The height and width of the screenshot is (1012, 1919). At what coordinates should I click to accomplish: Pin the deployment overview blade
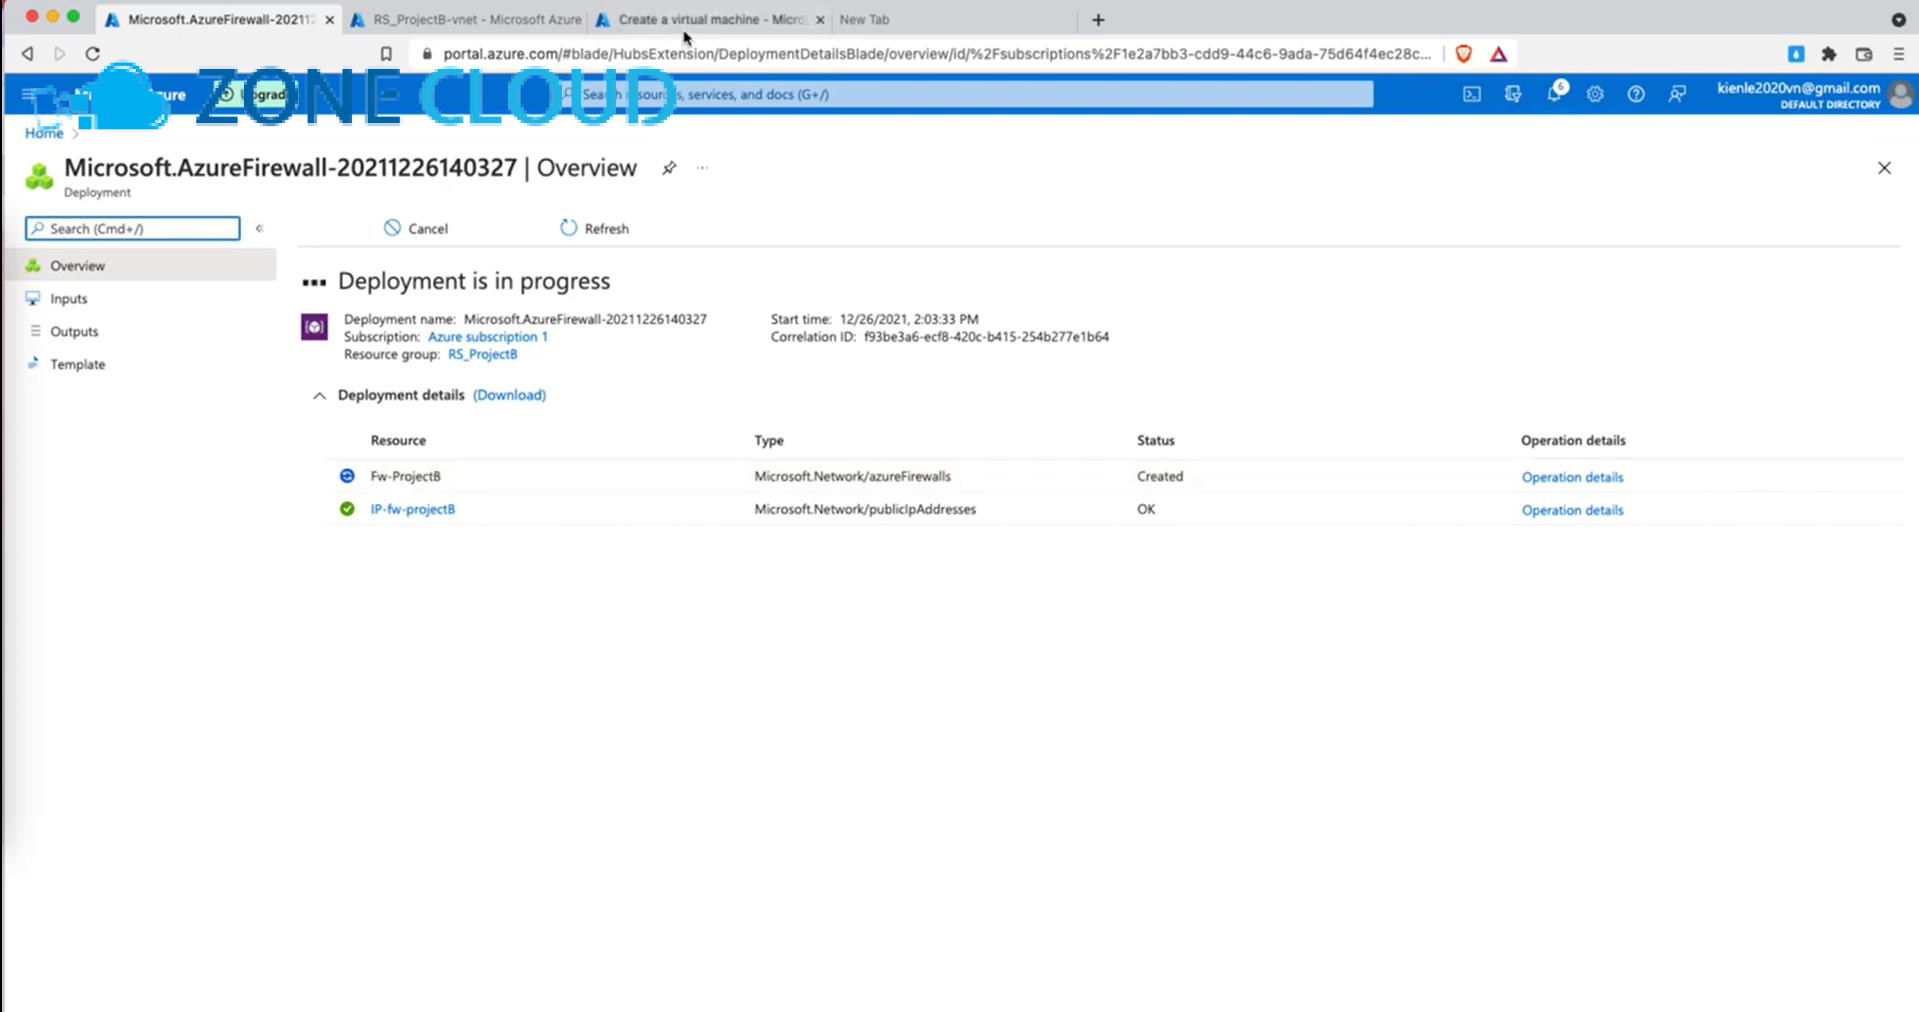pyautogui.click(x=668, y=168)
